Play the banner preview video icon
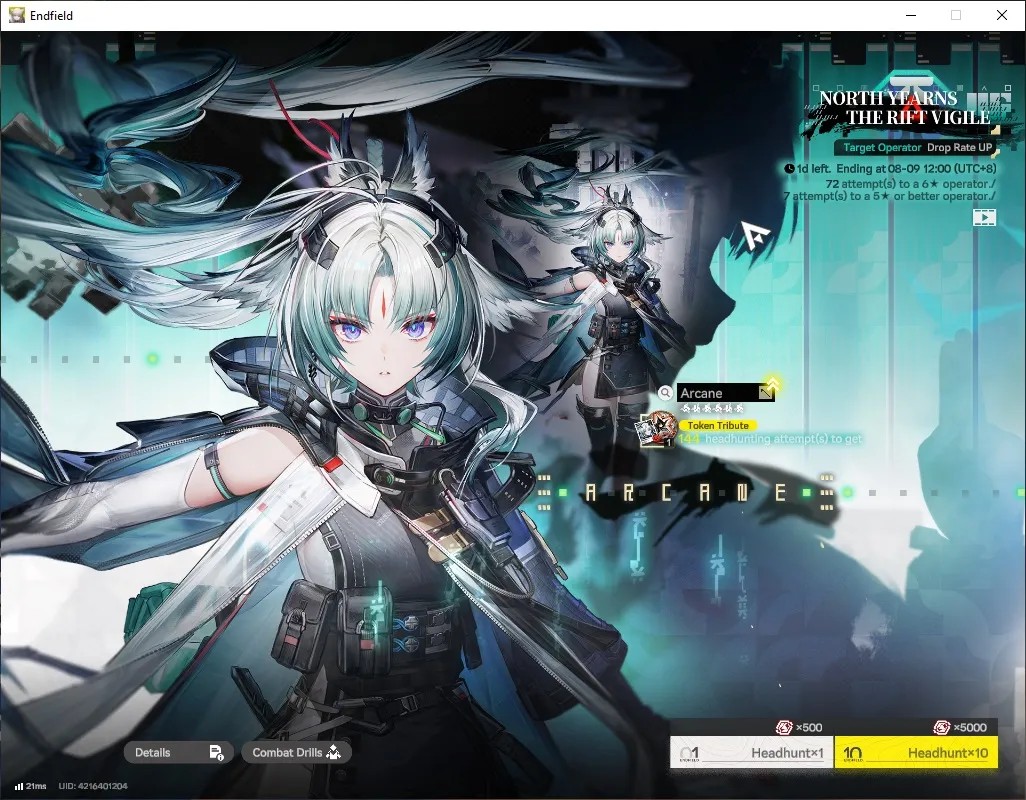 pos(984,217)
